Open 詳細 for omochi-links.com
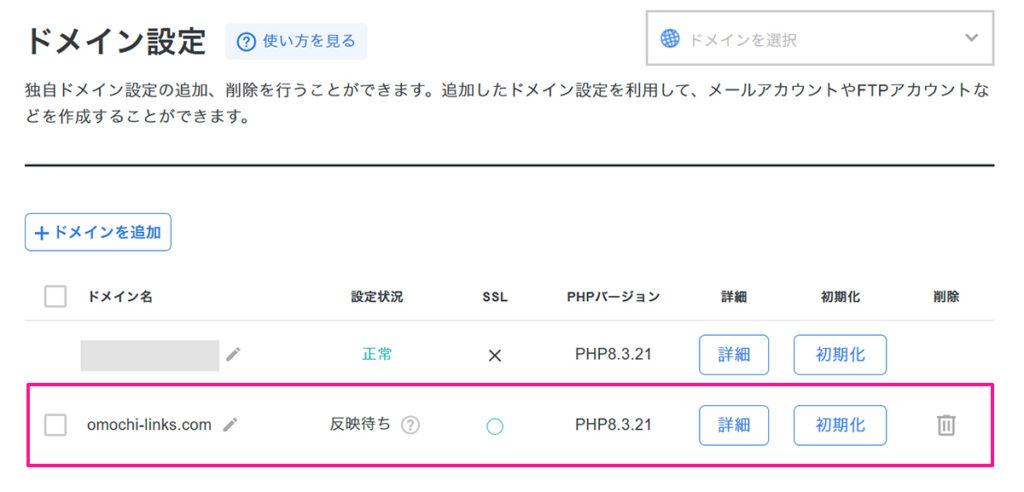Image resolution: width=1024 pixels, height=492 pixels. 733,425
